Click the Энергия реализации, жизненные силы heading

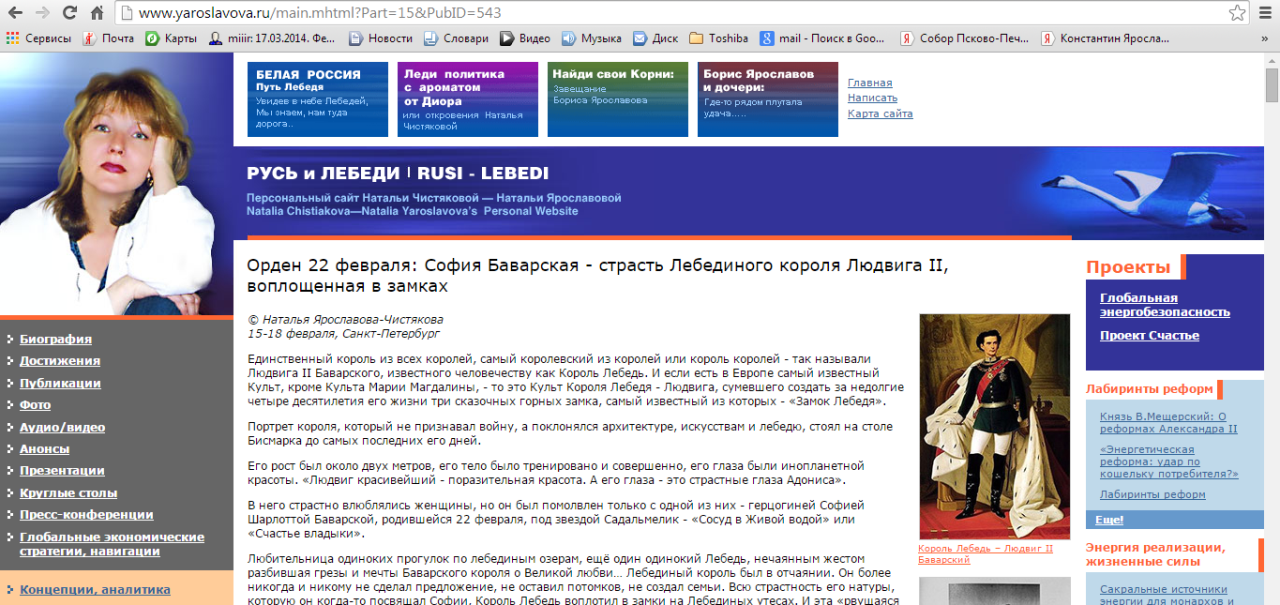click(1155, 554)
